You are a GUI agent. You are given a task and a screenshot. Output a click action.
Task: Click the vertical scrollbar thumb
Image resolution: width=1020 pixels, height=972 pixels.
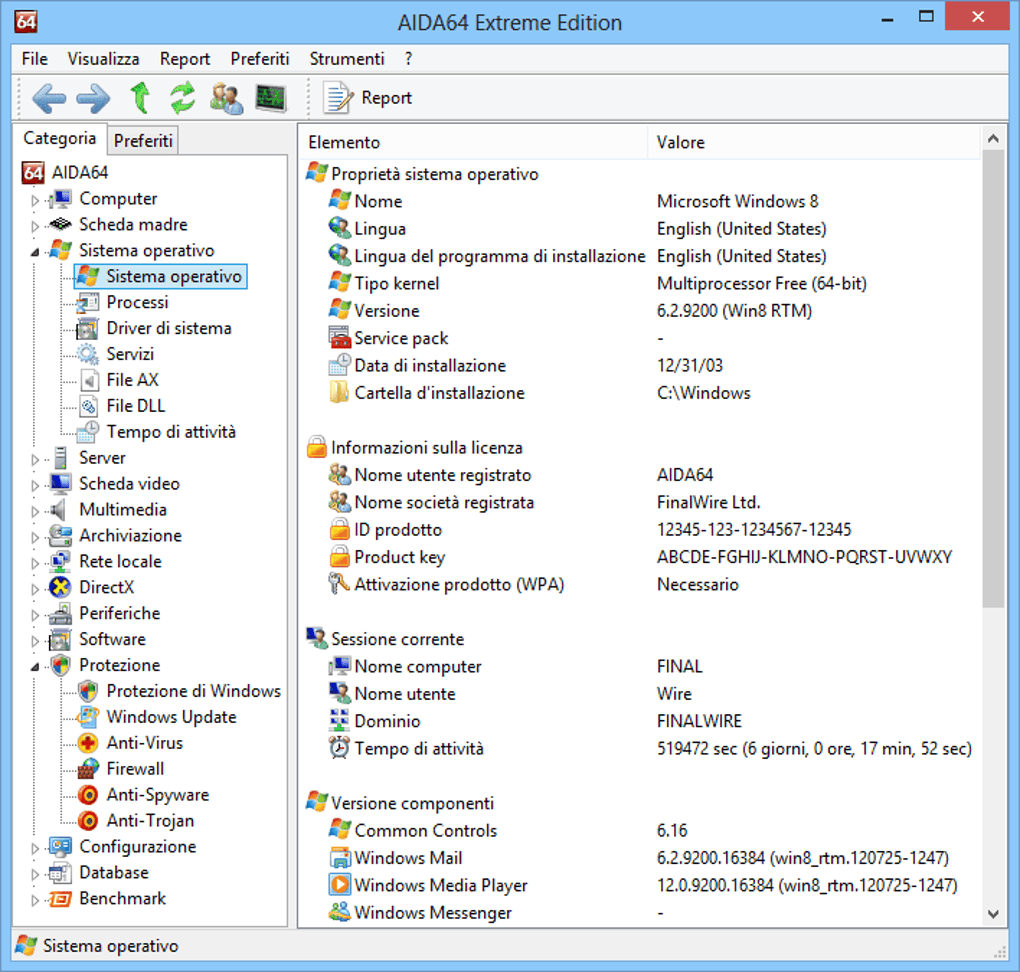pos(993,379)
